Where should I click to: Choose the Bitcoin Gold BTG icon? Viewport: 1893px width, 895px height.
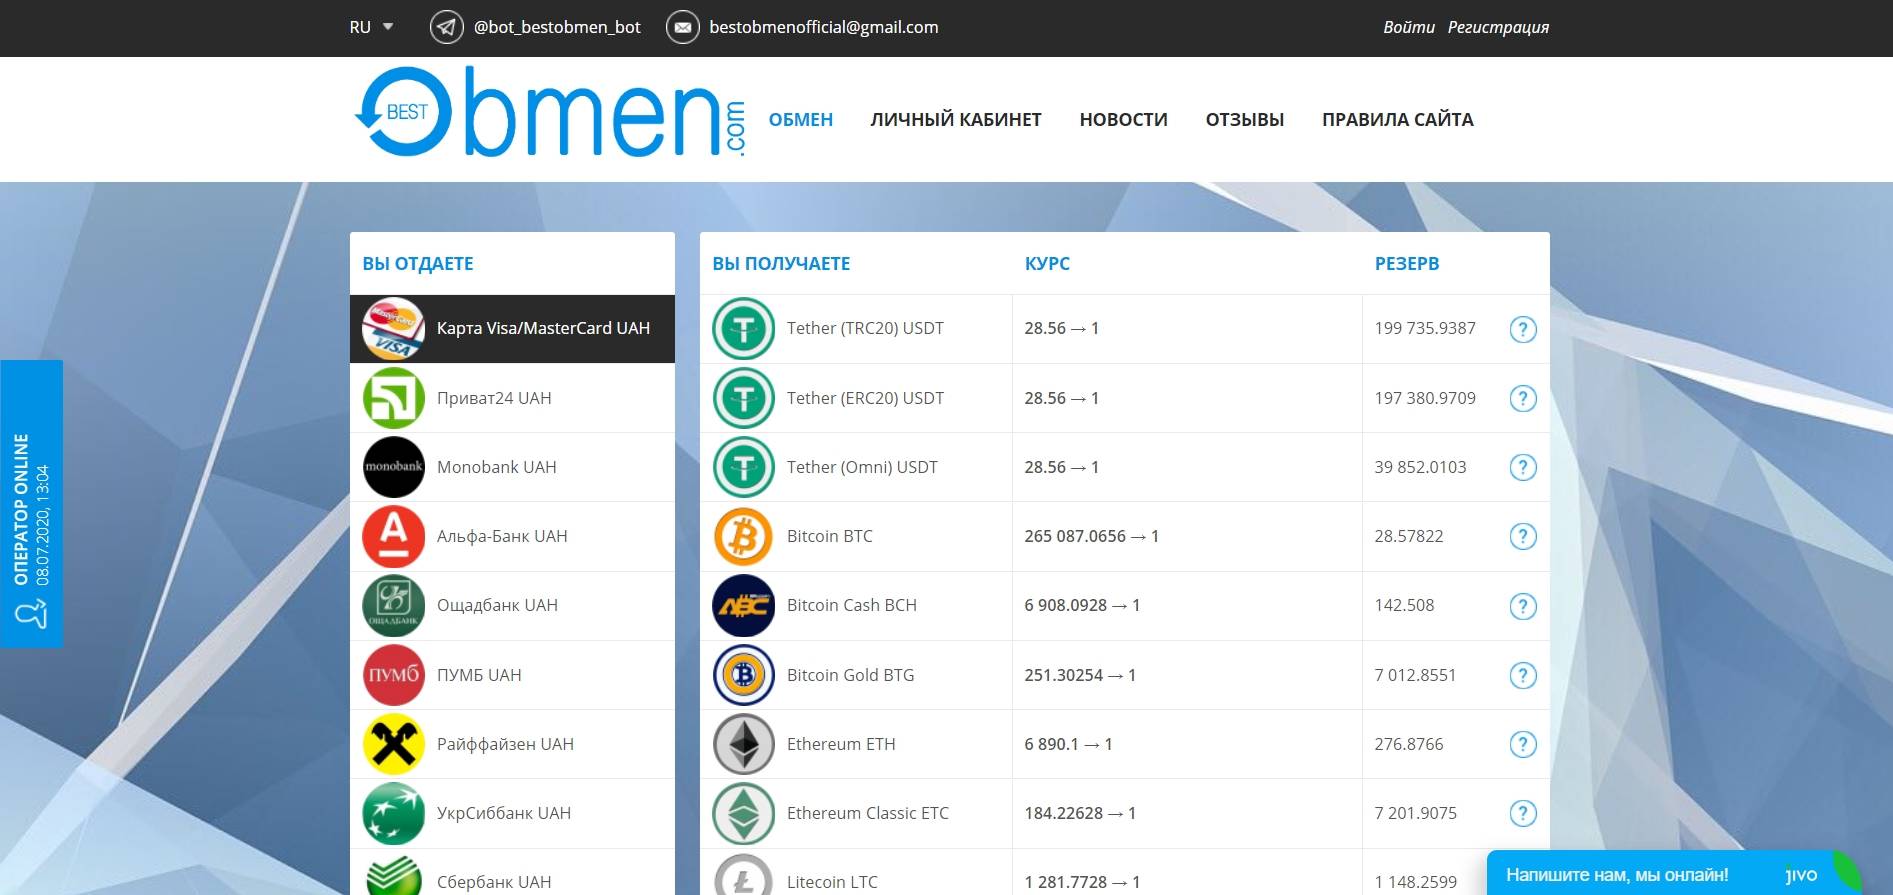[x=743, y=675]
